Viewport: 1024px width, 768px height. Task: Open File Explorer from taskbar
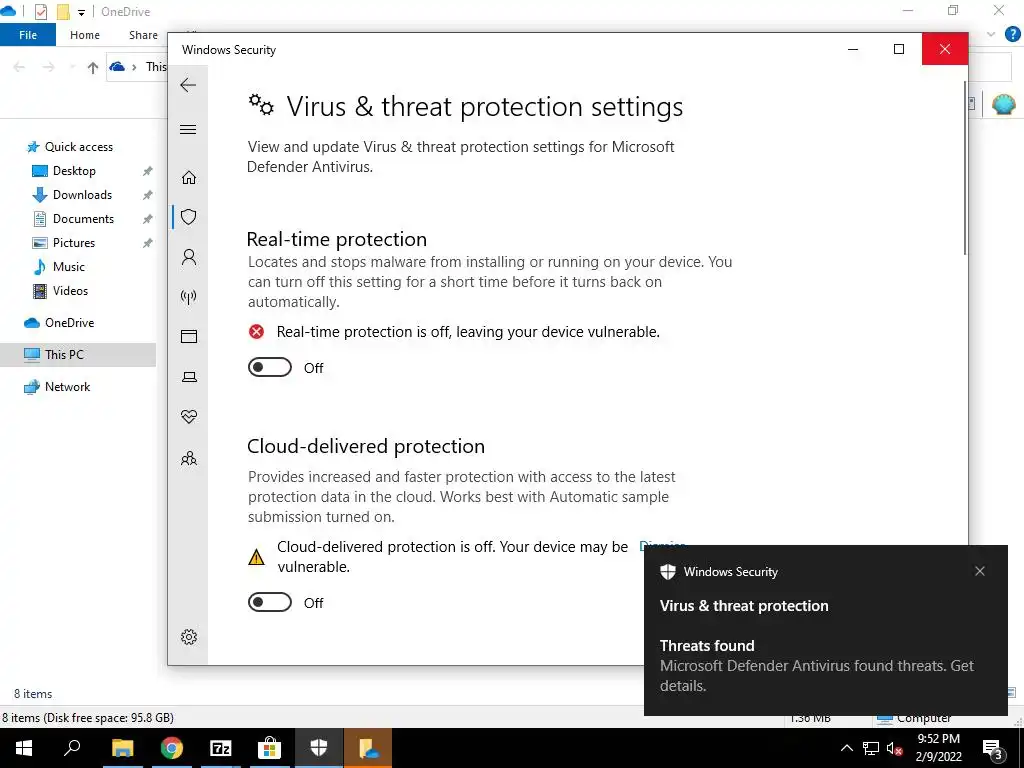point(122,748)
